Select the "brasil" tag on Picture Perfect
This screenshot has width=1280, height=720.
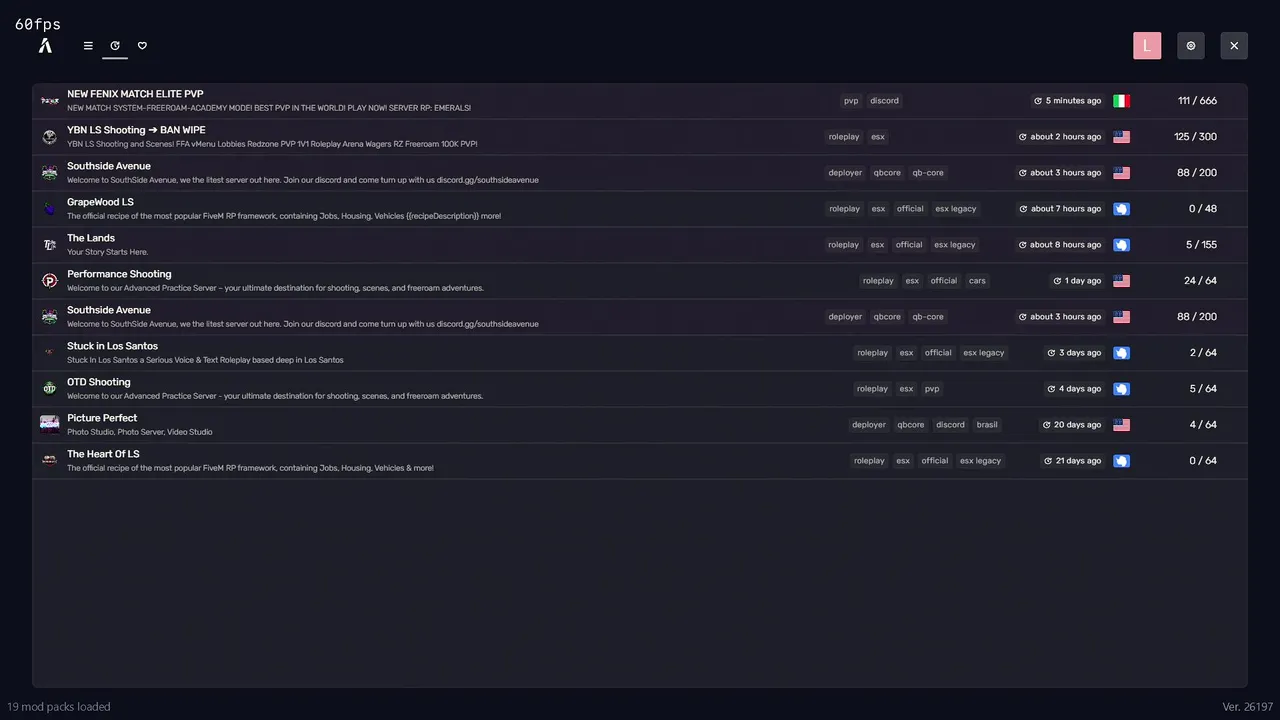(987, 425)
